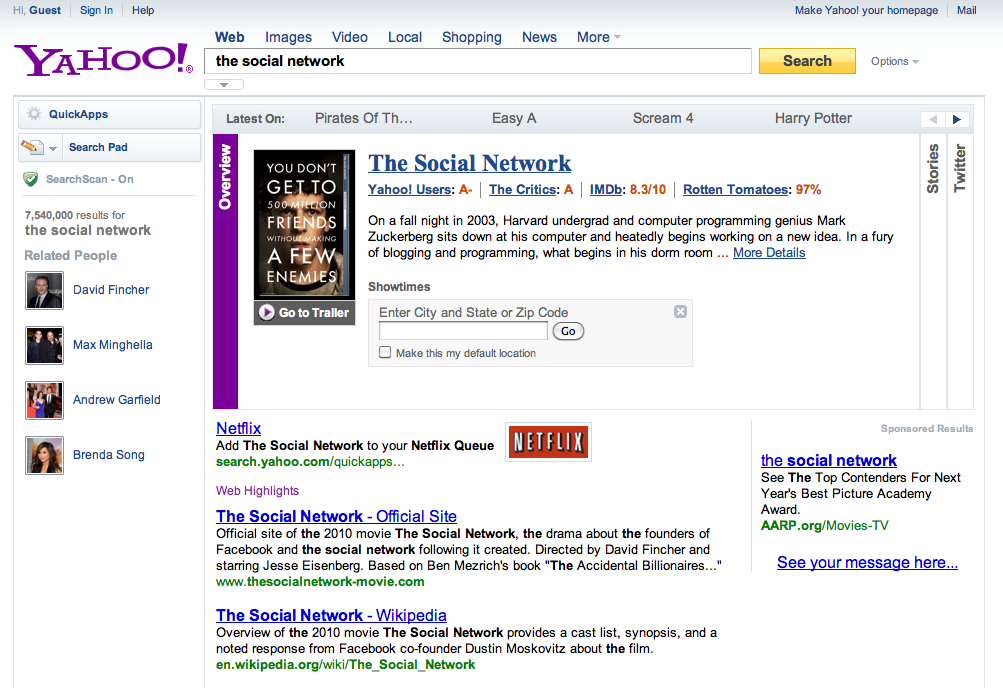Select Easy A in Latest On

click(514, 118)
